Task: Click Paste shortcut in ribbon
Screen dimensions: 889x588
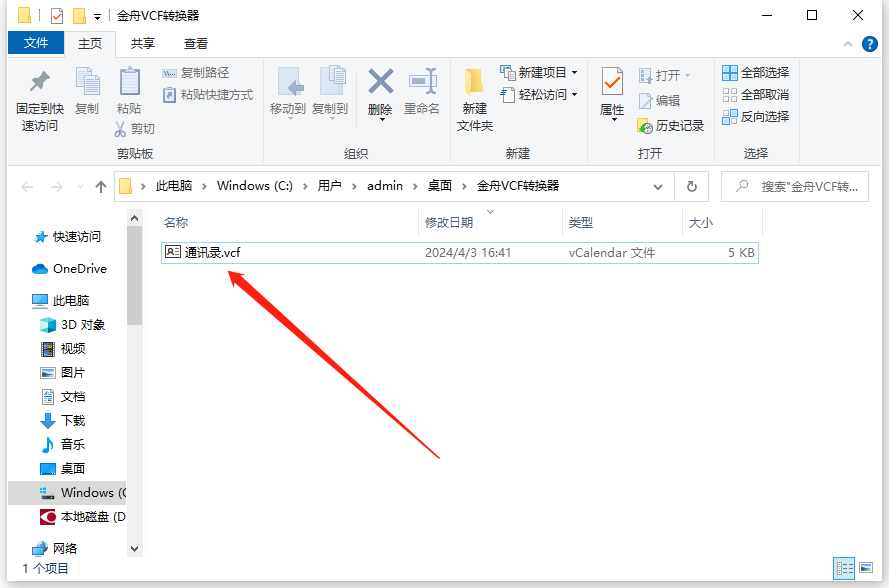Action: [x=208, y=95]
